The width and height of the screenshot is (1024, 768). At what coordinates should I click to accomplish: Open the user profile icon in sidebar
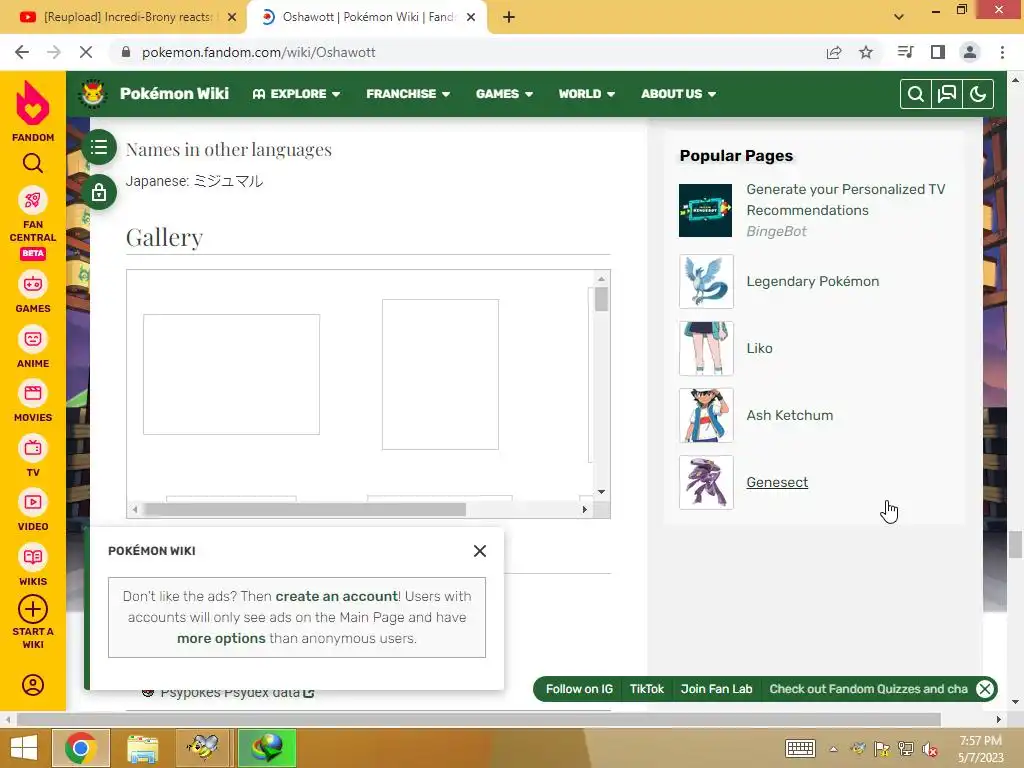(x=33, y=685)
